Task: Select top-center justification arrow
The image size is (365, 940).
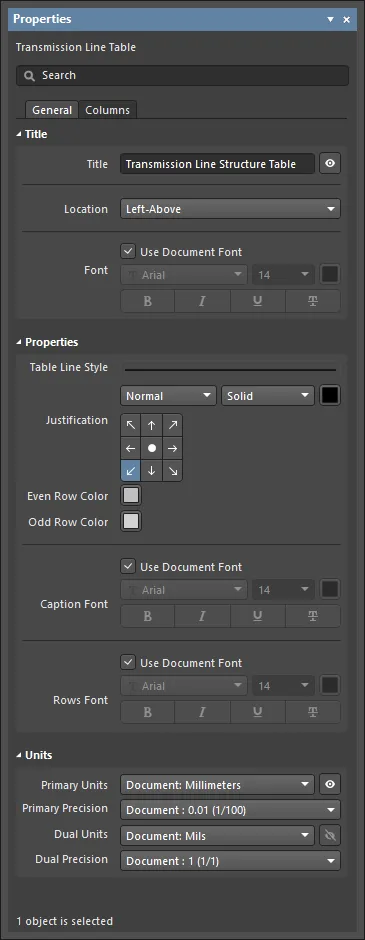Action: coord(152,425)
